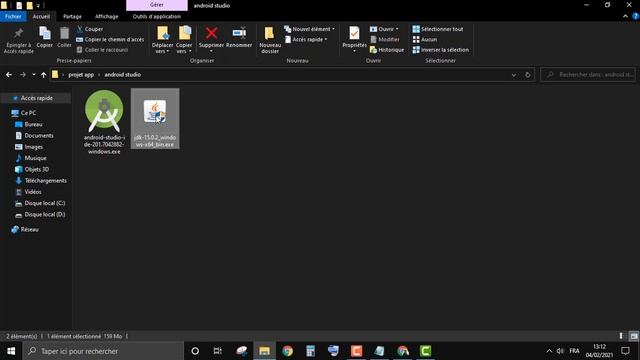Screen dimensions: 640x360
Task: Show hidden system tray icons
Action: [x=549, y=351]
